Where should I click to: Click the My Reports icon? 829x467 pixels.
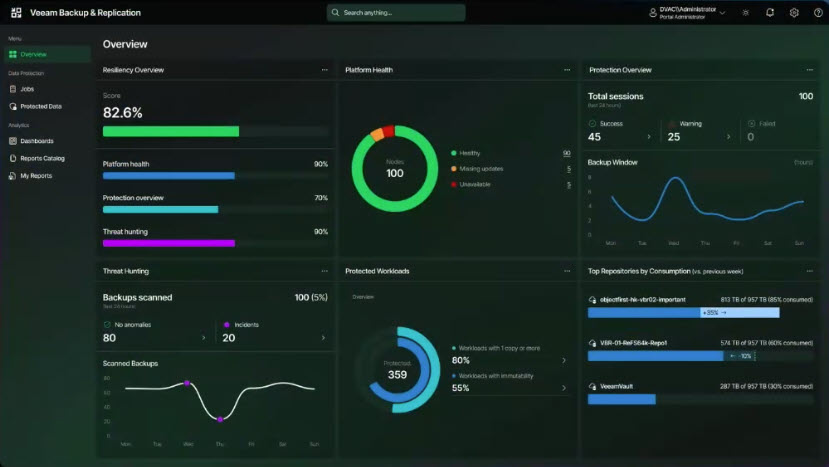click(13, 176)
